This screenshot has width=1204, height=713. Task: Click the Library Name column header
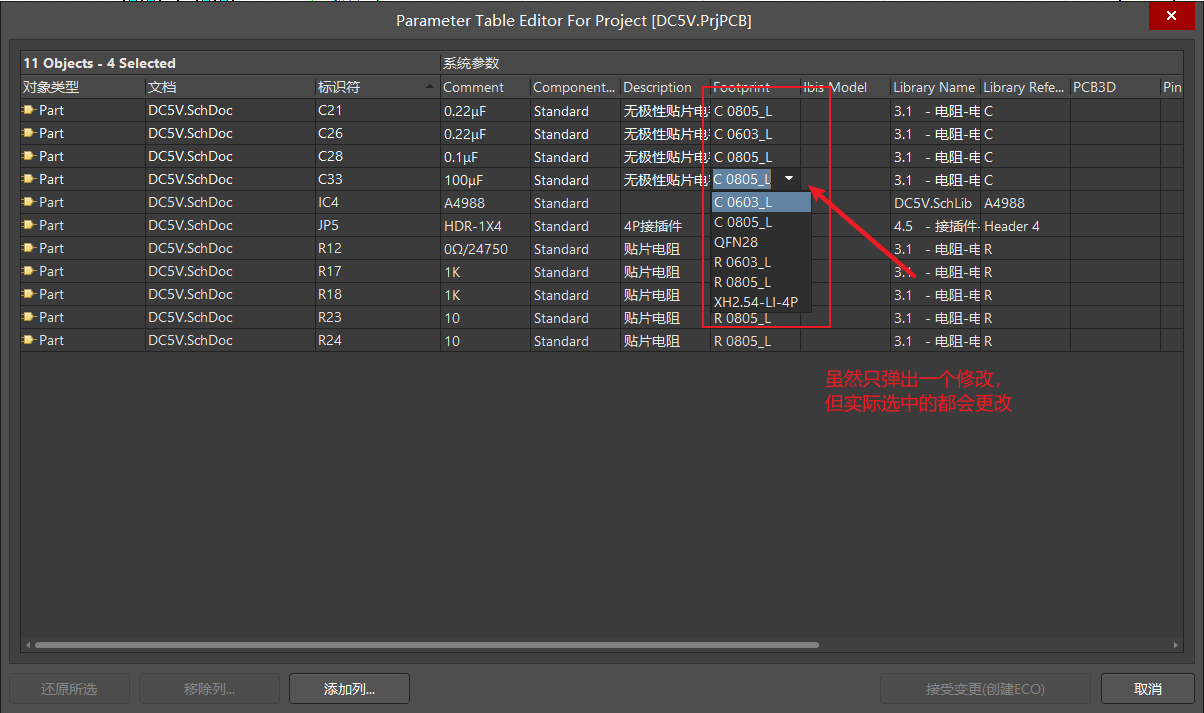coord(935,87)
